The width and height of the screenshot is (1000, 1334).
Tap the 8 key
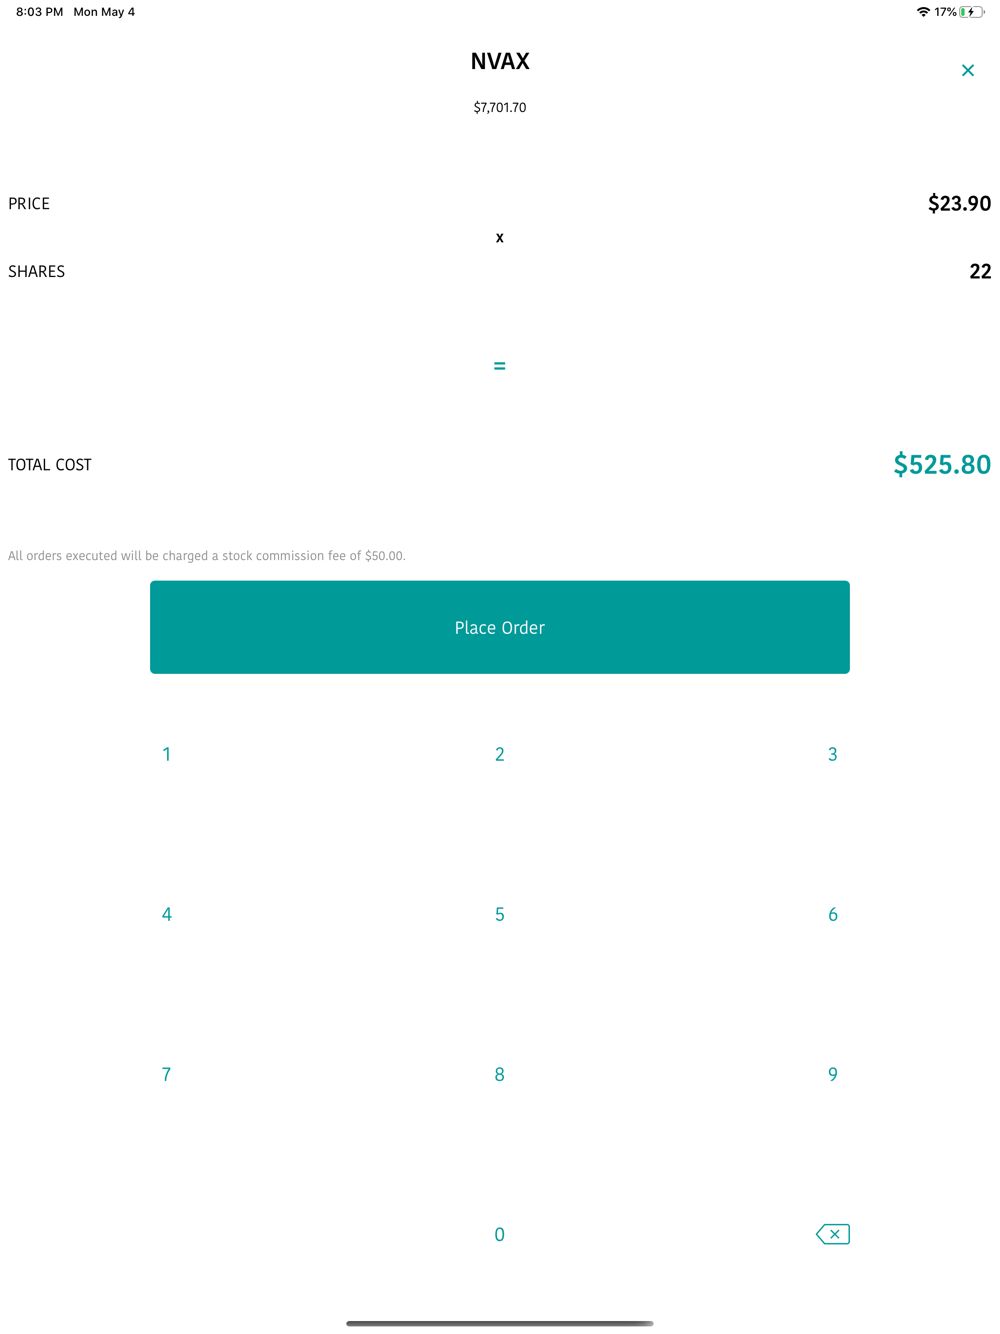[x=500, y=1074]
